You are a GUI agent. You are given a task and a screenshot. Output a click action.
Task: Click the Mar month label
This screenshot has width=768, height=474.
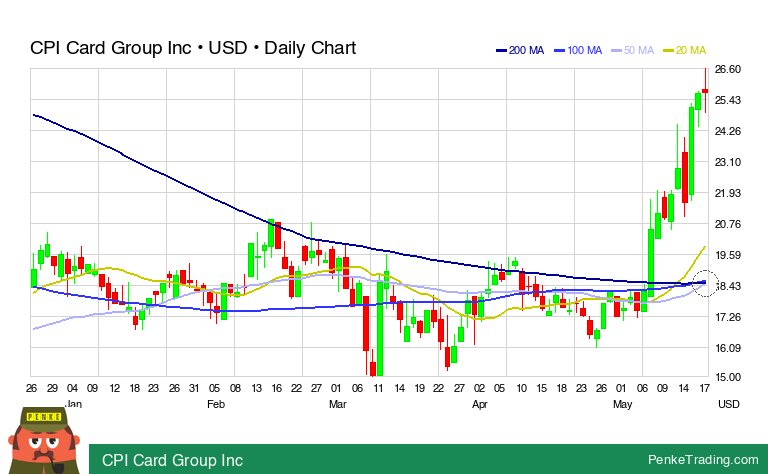pyautogui.click(x=337, y=404)
